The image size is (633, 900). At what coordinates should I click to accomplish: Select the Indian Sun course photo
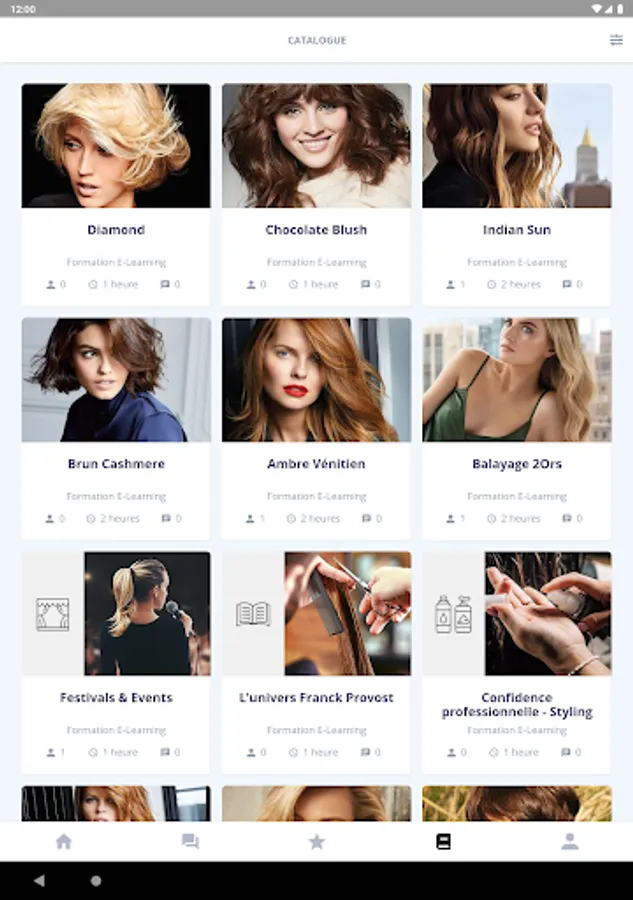517,146
